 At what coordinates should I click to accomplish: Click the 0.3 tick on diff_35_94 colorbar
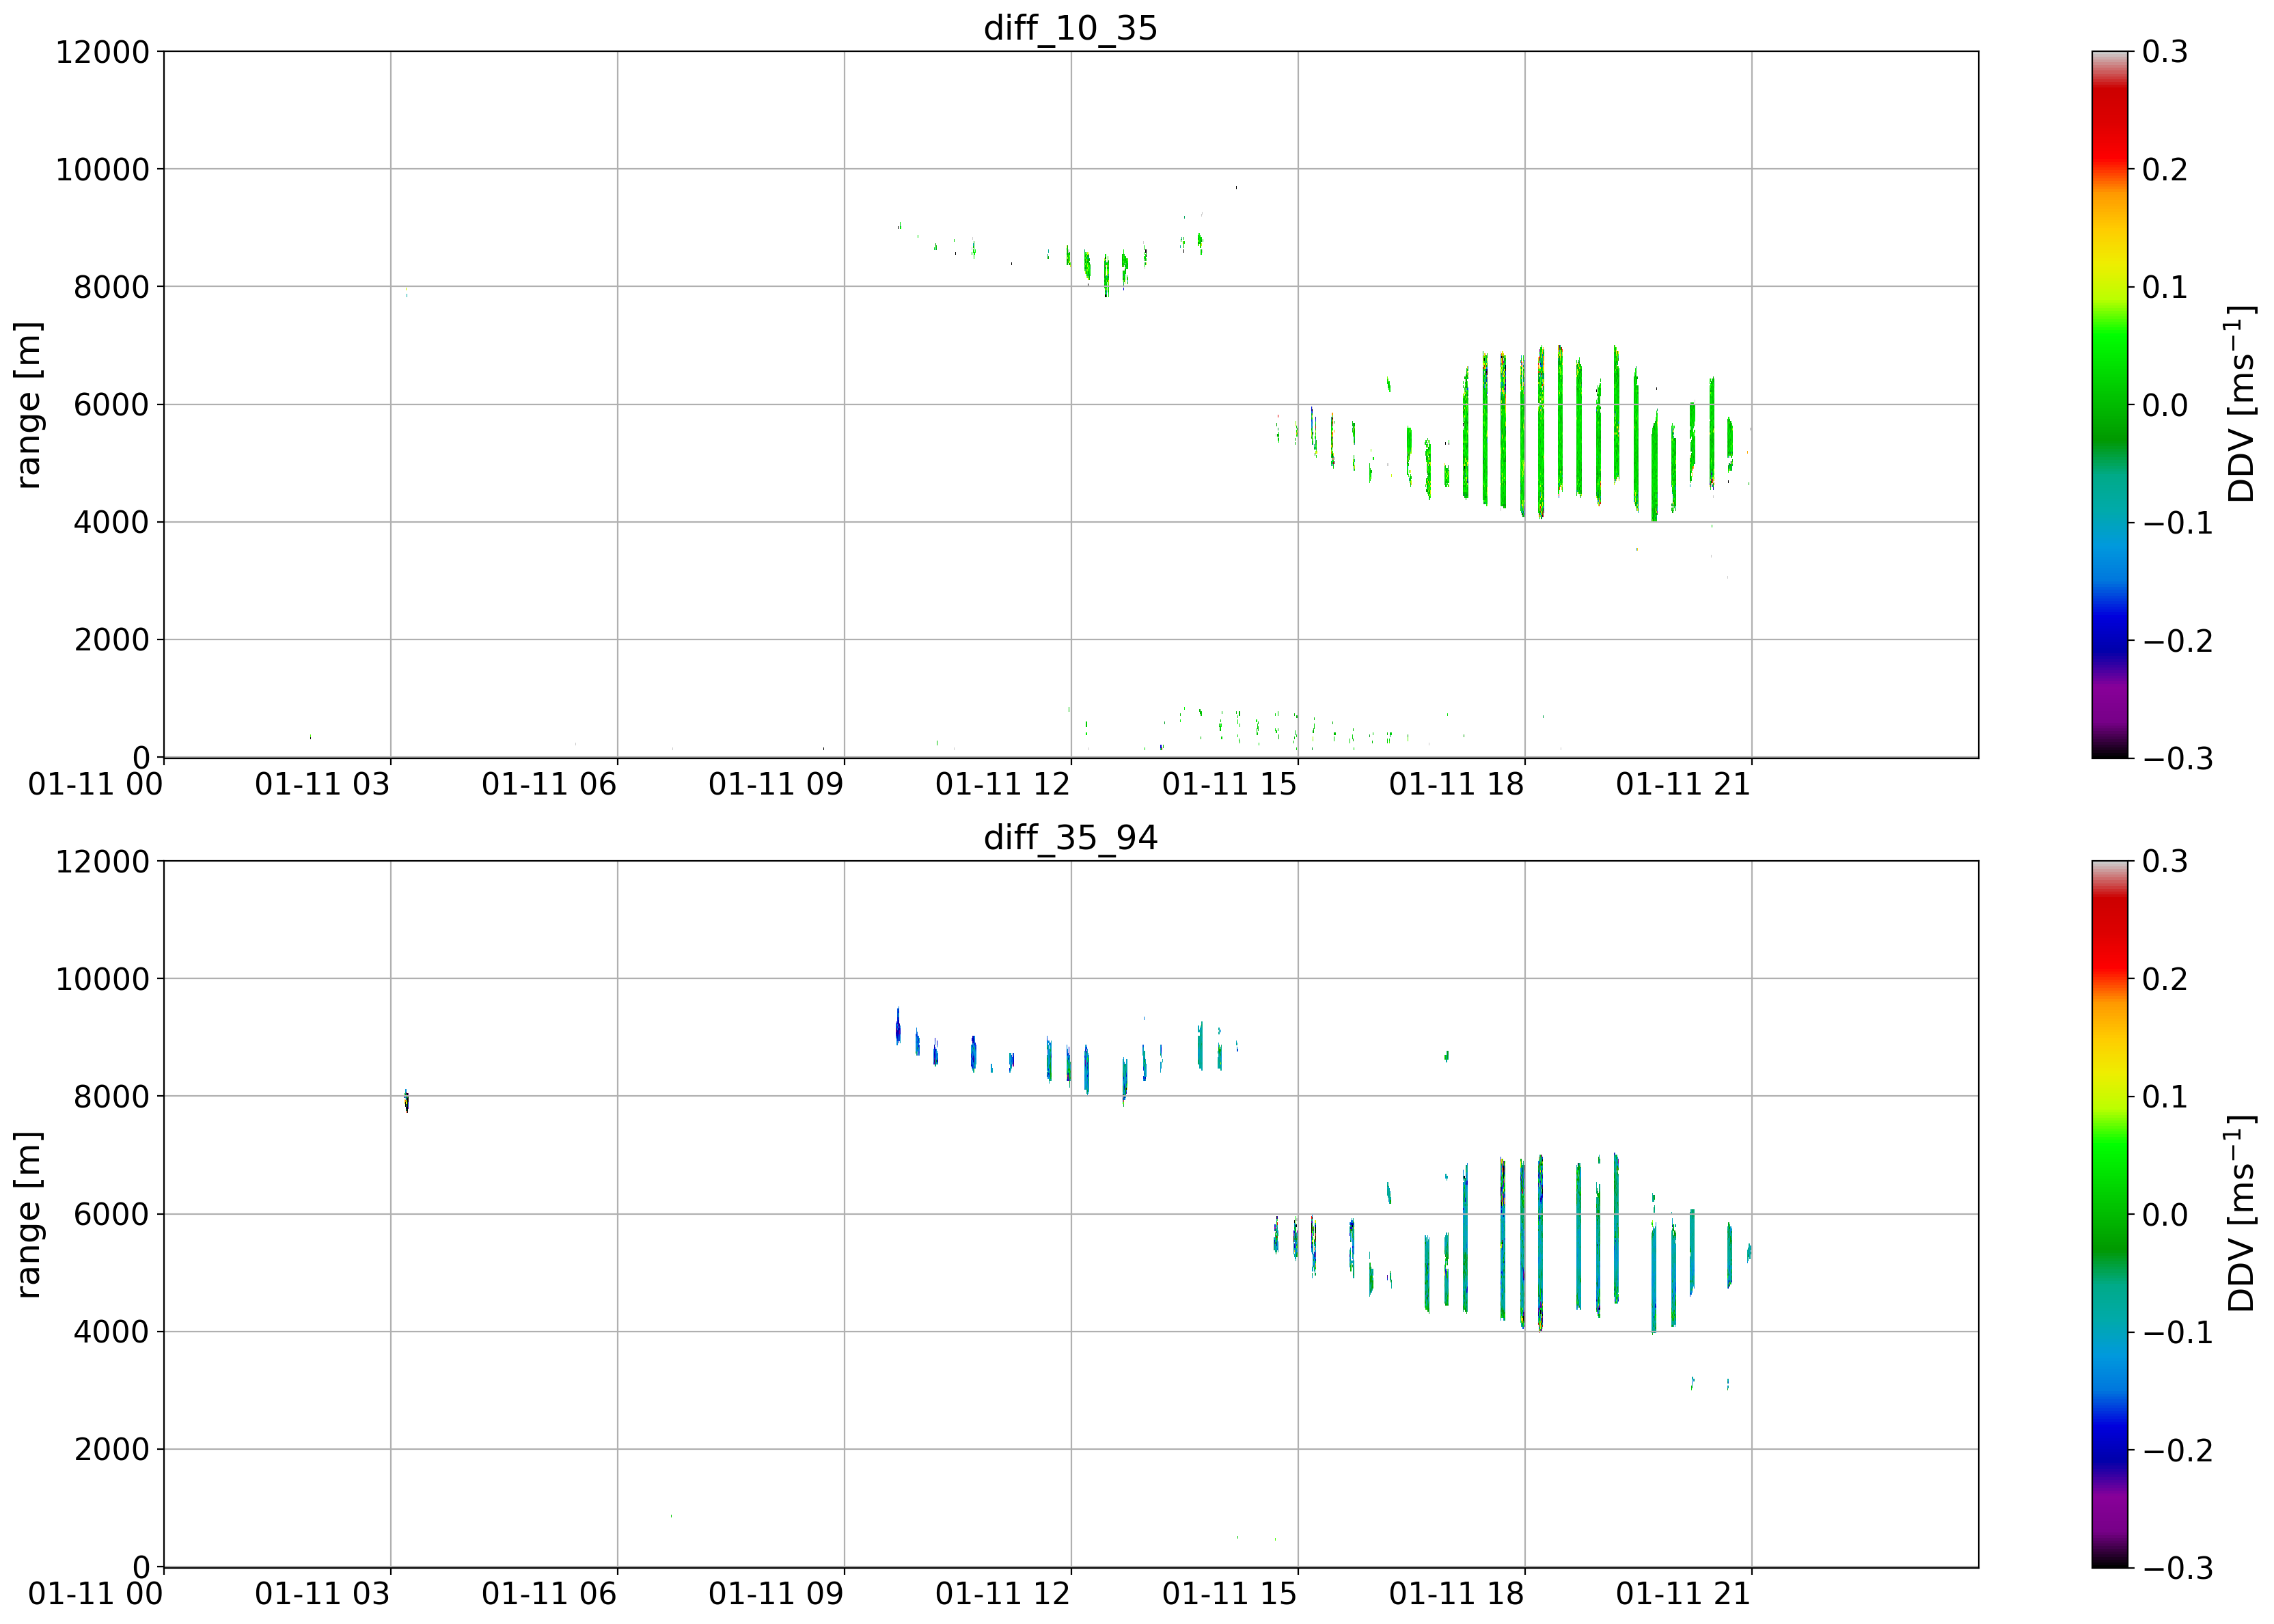2165,862
